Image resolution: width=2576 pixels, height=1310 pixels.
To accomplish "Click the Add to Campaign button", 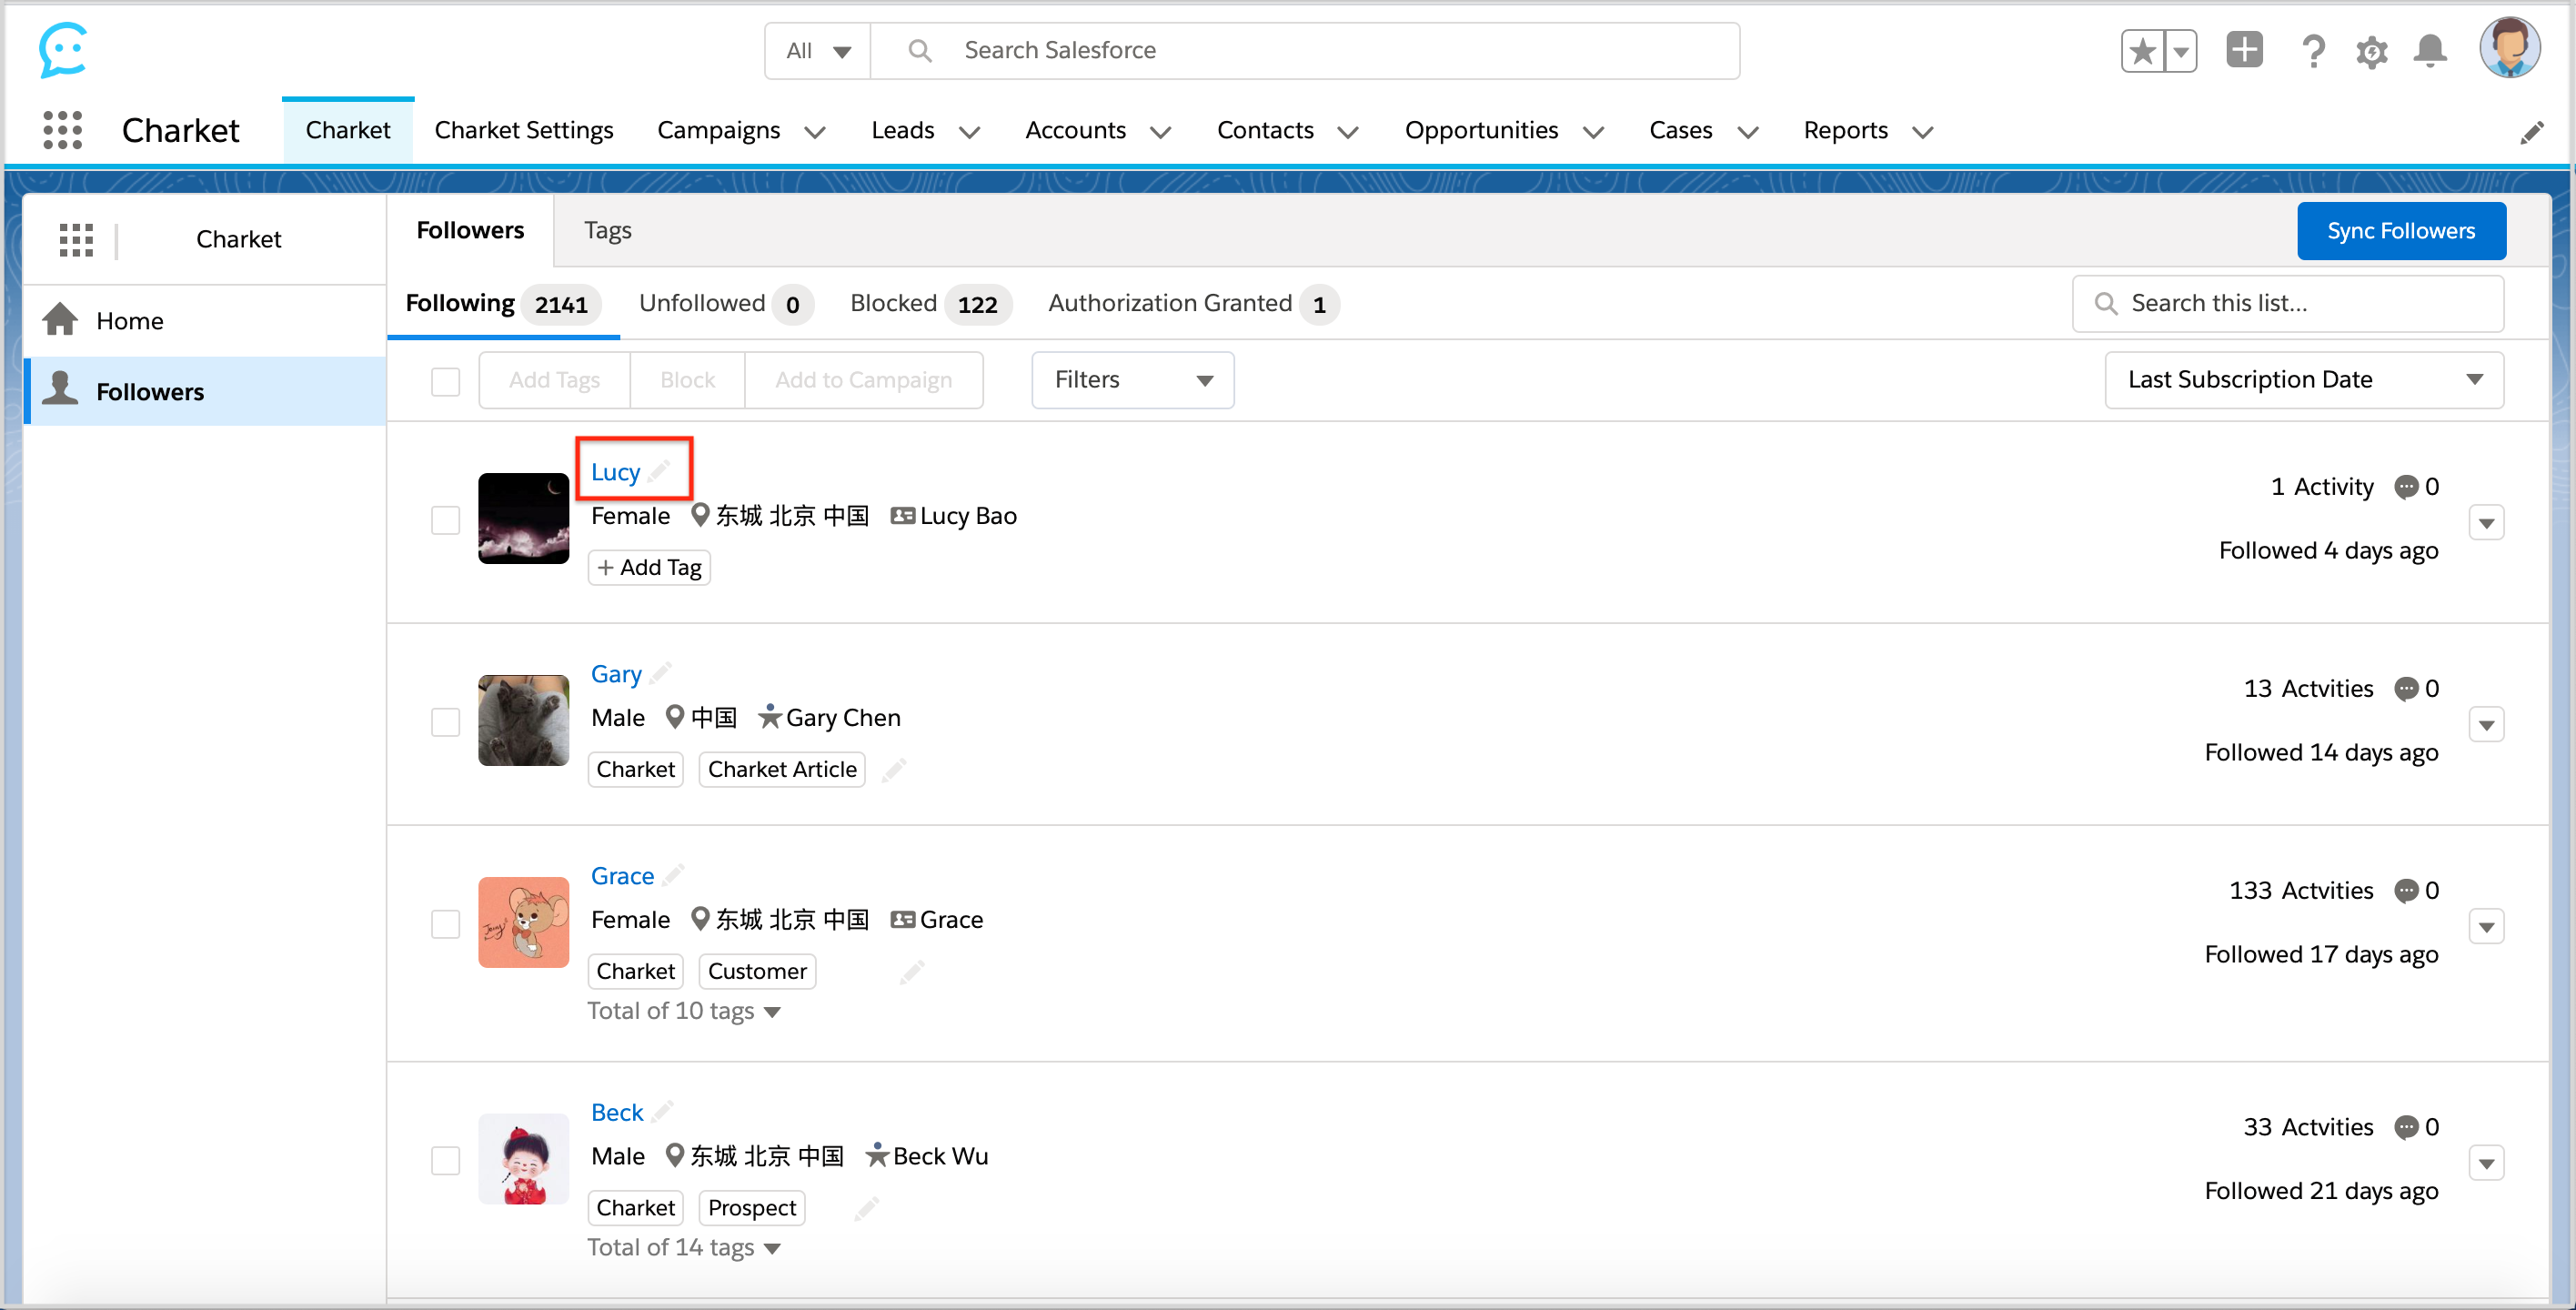I will (864, 380).
